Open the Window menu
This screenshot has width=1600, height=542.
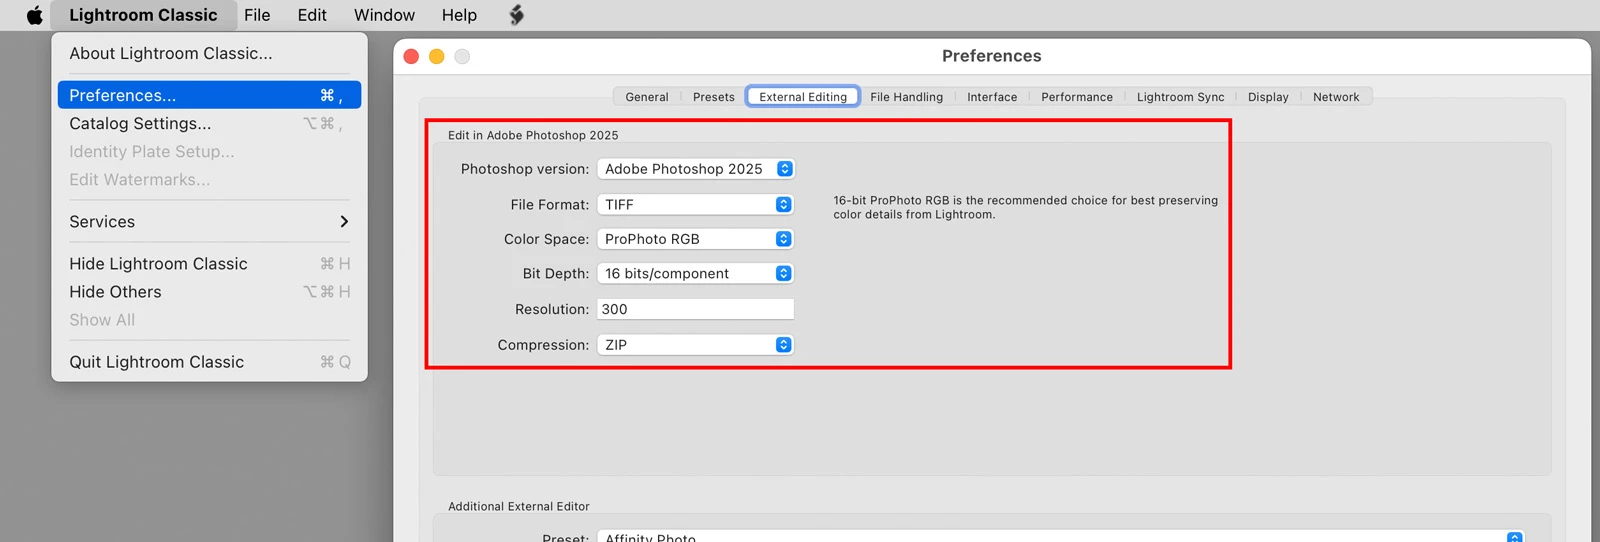[384, 15]
